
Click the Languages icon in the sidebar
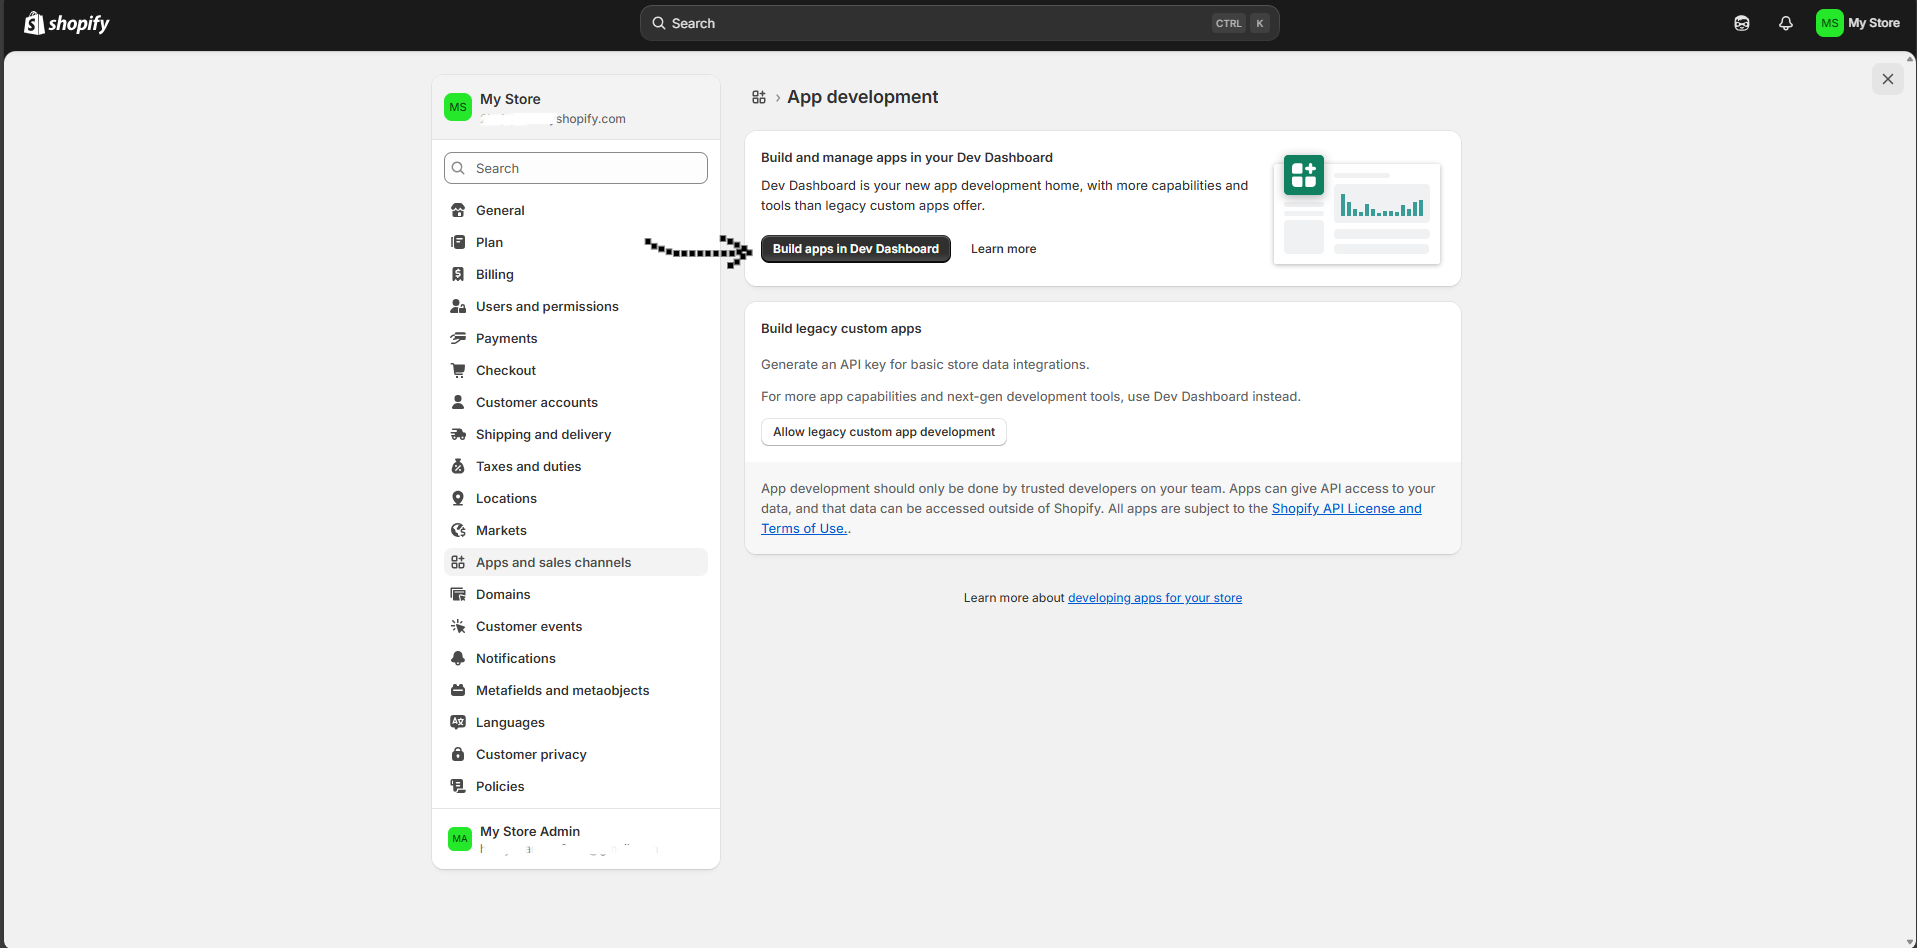[x=458, y=722]
